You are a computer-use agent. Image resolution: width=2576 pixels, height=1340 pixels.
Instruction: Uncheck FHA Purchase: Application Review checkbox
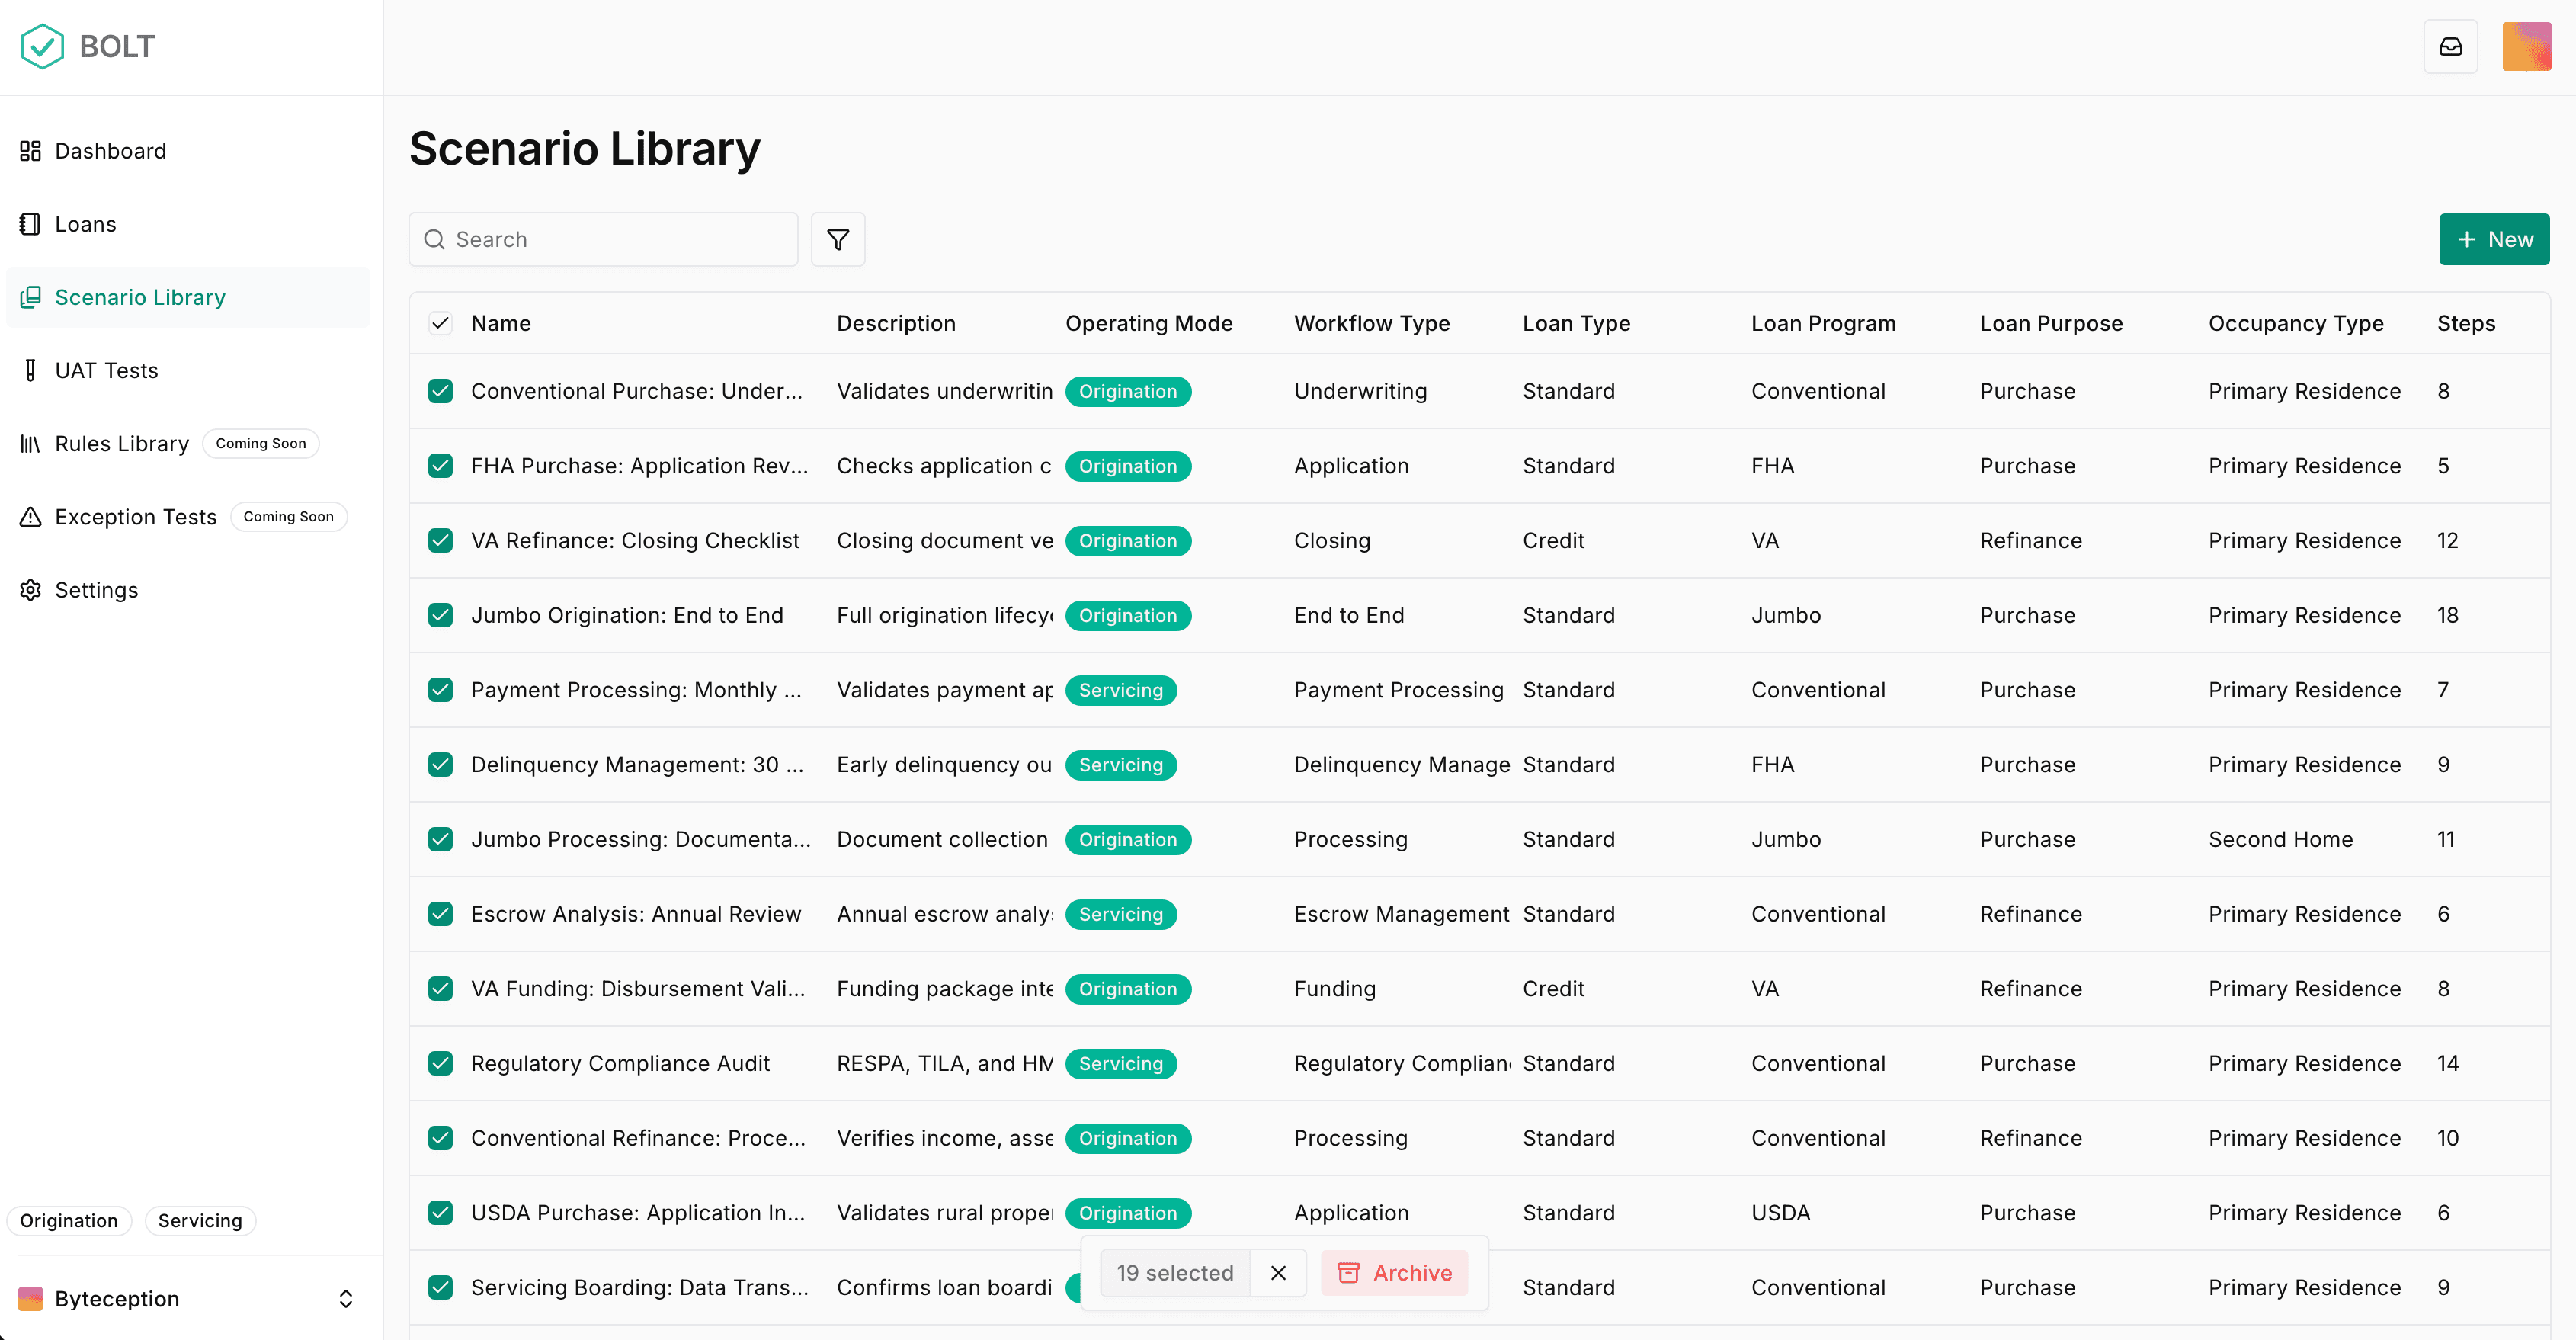tap(440, 465)
